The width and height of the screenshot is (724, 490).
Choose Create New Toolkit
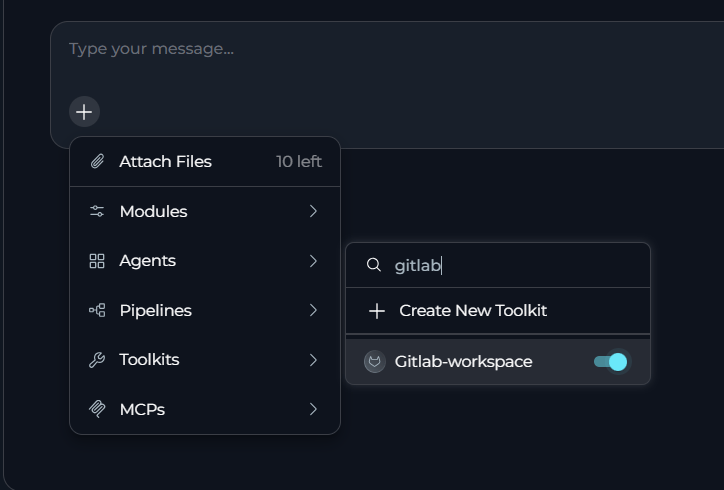(498, 311)
